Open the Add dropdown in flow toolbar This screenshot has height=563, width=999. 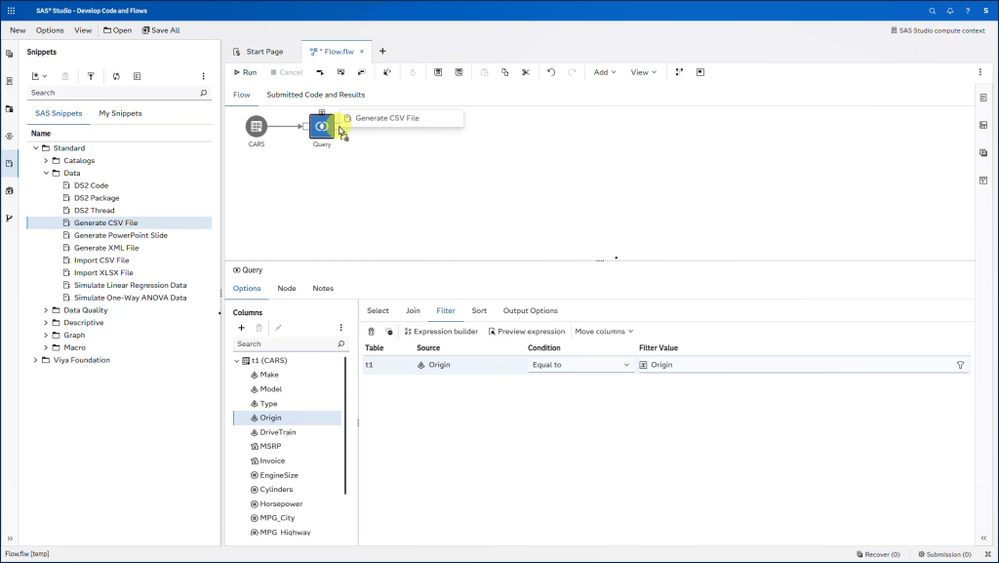(605, 72)
